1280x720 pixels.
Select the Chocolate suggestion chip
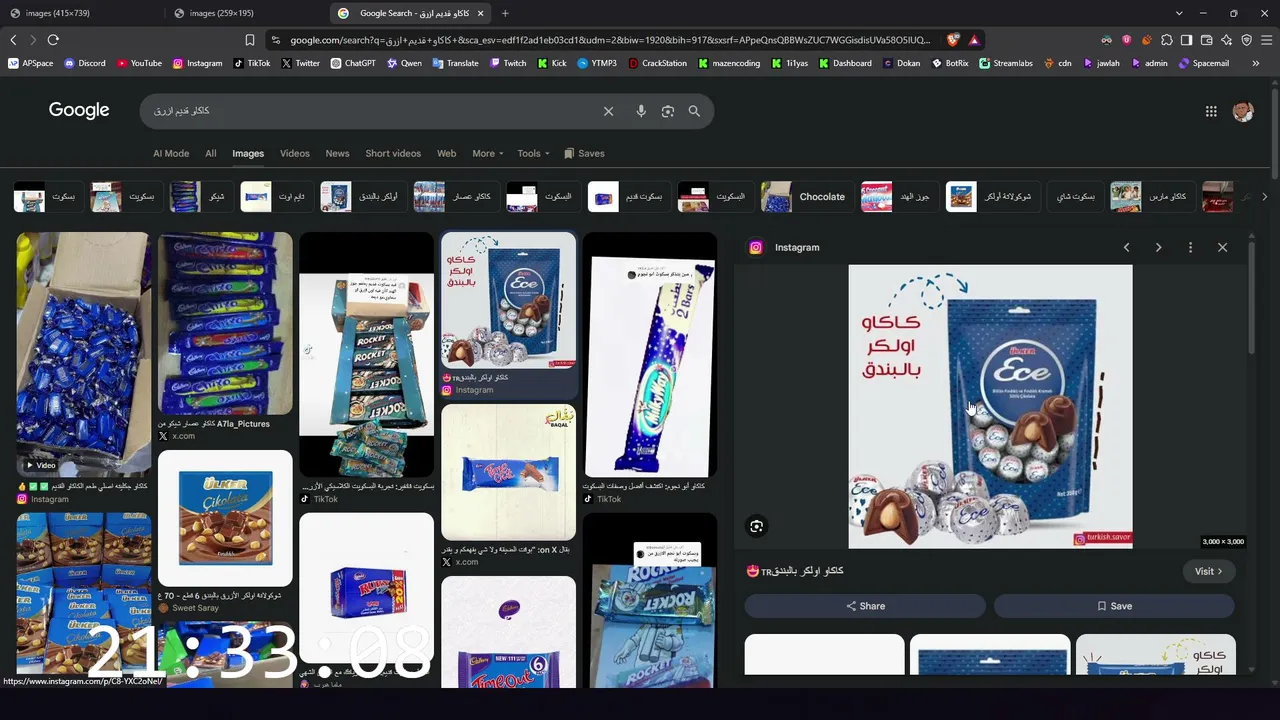[x=804, y=197]
